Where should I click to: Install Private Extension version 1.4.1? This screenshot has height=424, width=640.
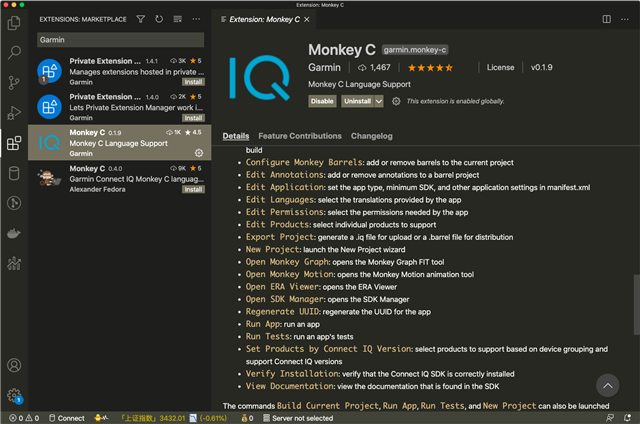click(193, 82)
